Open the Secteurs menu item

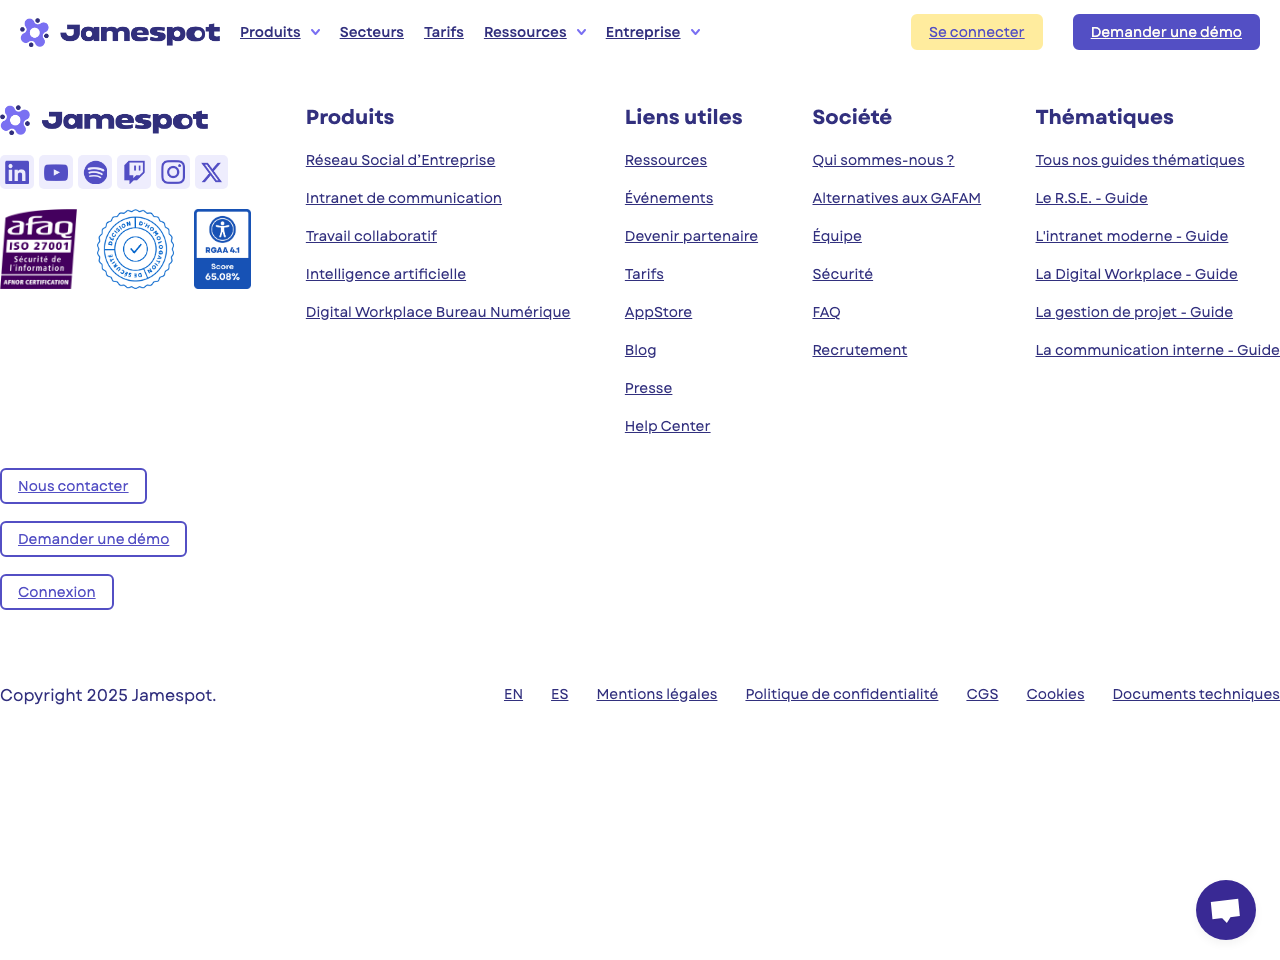pyautogui.click(x=371, y=32)
